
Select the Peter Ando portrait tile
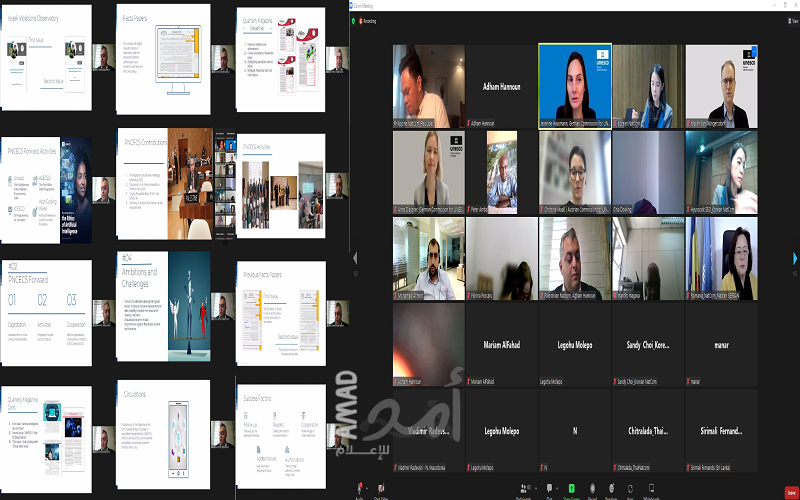501,172
